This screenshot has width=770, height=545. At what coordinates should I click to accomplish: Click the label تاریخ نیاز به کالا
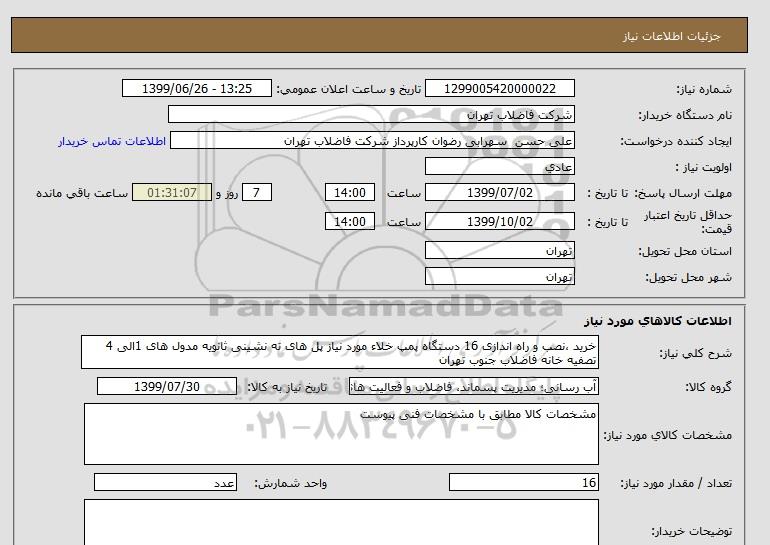click(287, 387)
